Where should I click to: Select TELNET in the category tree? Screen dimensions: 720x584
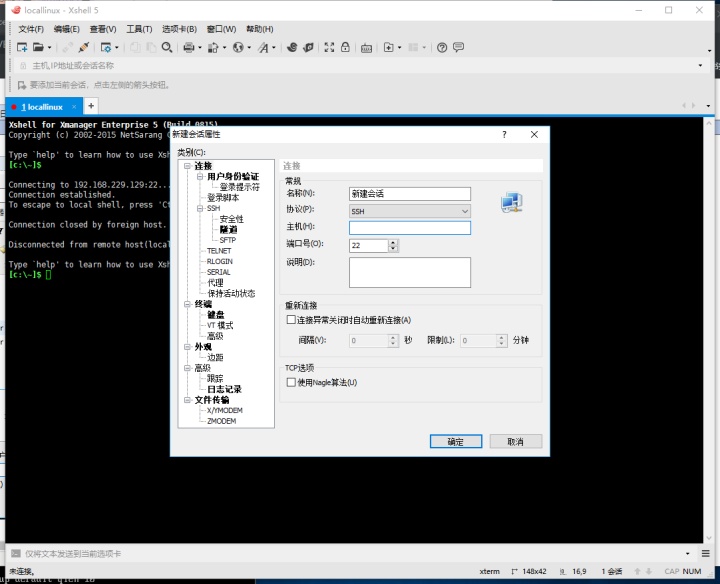[219, 251]
